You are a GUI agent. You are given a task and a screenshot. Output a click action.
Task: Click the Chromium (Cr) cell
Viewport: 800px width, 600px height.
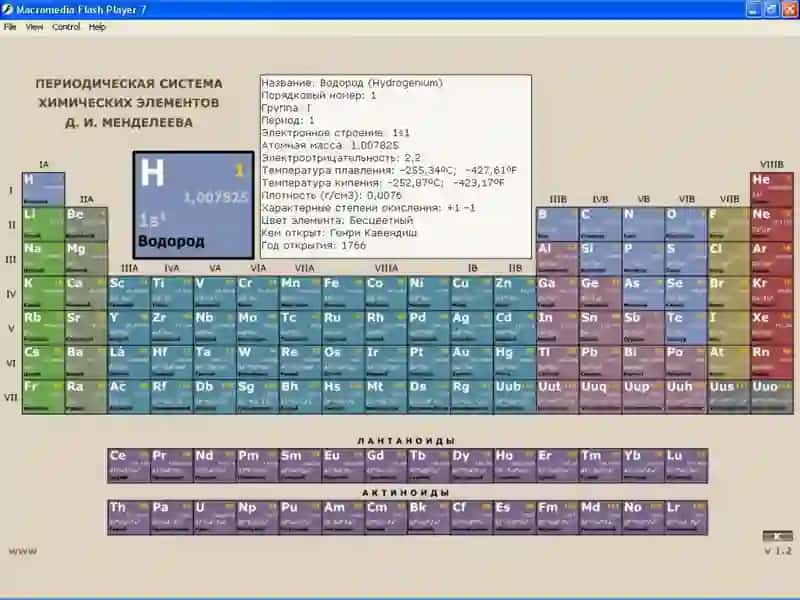click(258, 293)
